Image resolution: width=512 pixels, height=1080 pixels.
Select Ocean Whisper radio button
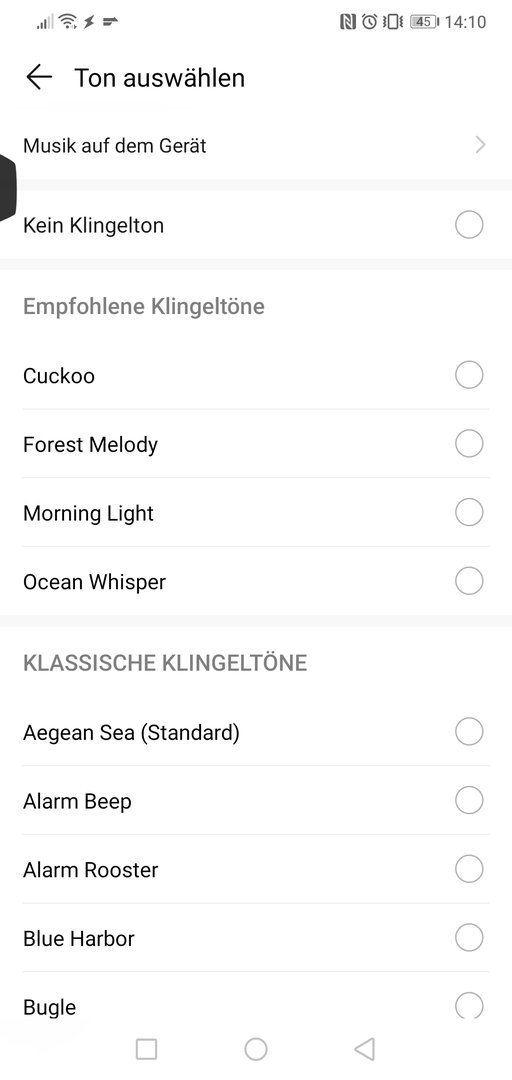469,581
